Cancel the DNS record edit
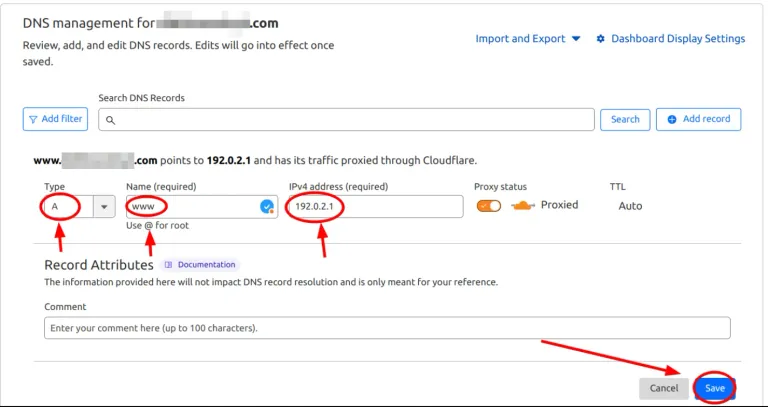The width and height of the screenshot is (768, 407). [x=664, y=388]
